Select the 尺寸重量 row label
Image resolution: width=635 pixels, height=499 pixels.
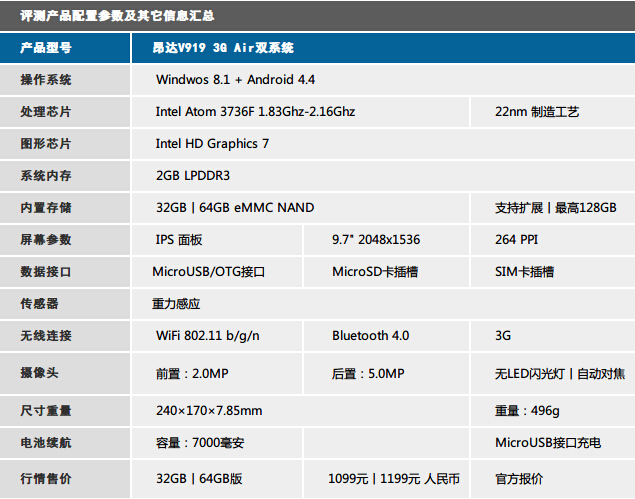[x=46, y=410]
